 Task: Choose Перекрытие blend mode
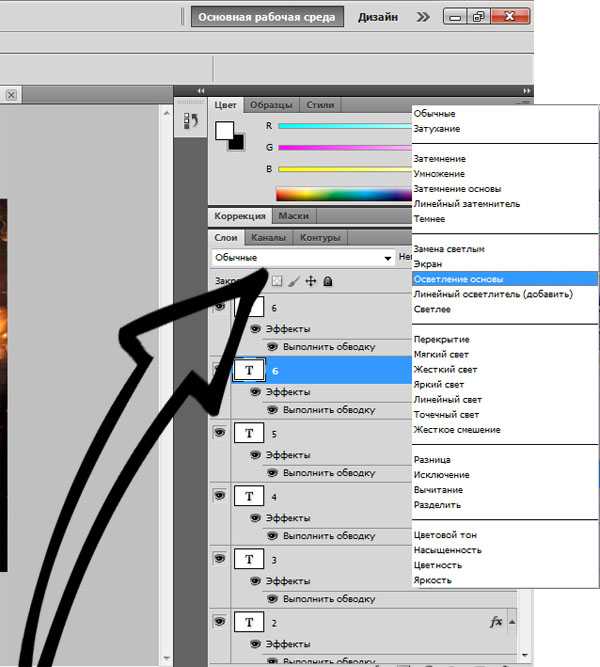[505, 339]
